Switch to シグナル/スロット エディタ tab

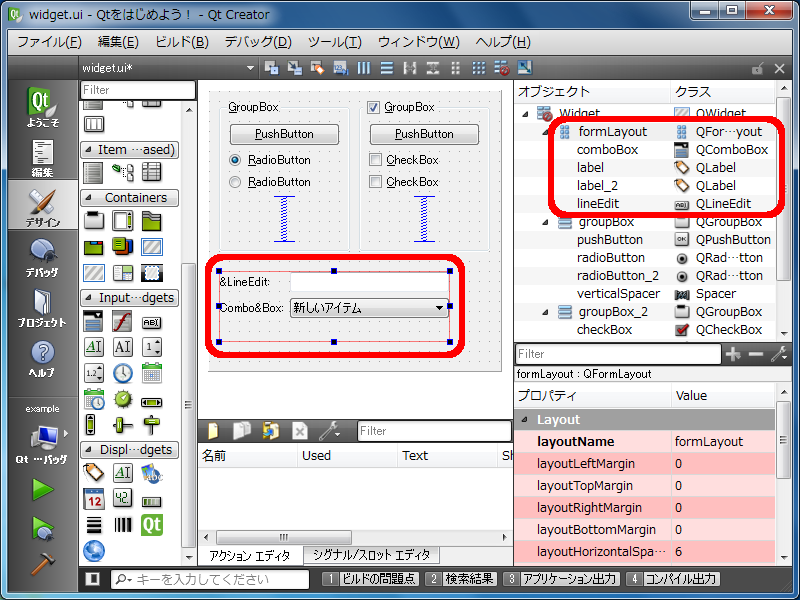371,555
